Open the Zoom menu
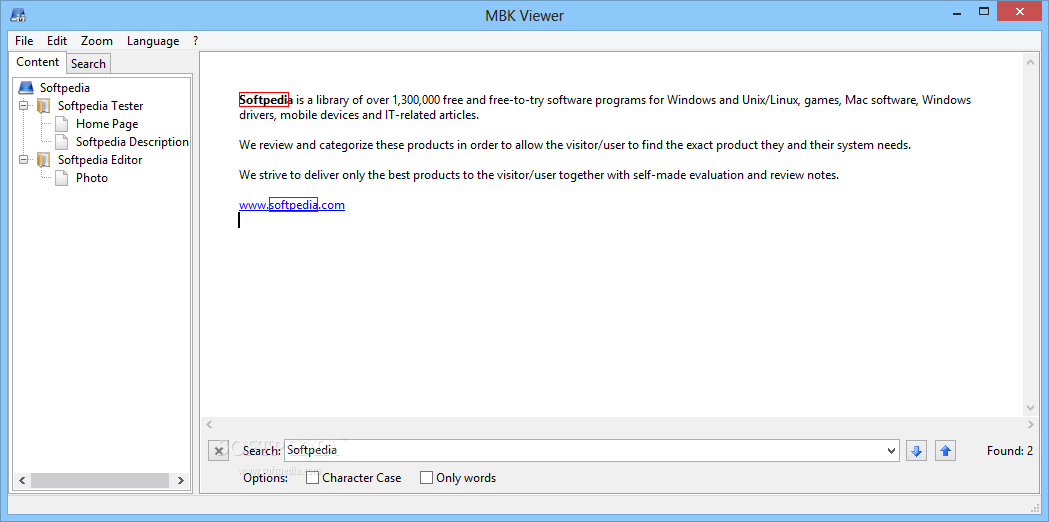This screenshot has height=522, width=1049. [x=97, y=41]
